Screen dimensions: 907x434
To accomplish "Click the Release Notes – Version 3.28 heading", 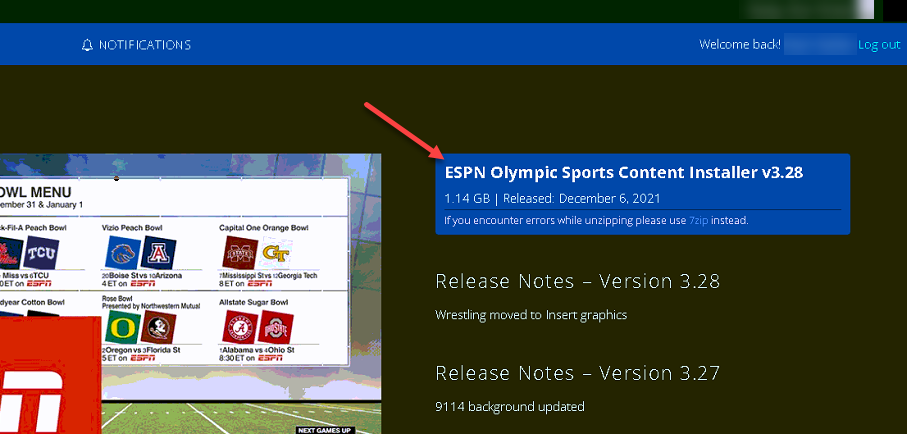I will tap(577, 281).
